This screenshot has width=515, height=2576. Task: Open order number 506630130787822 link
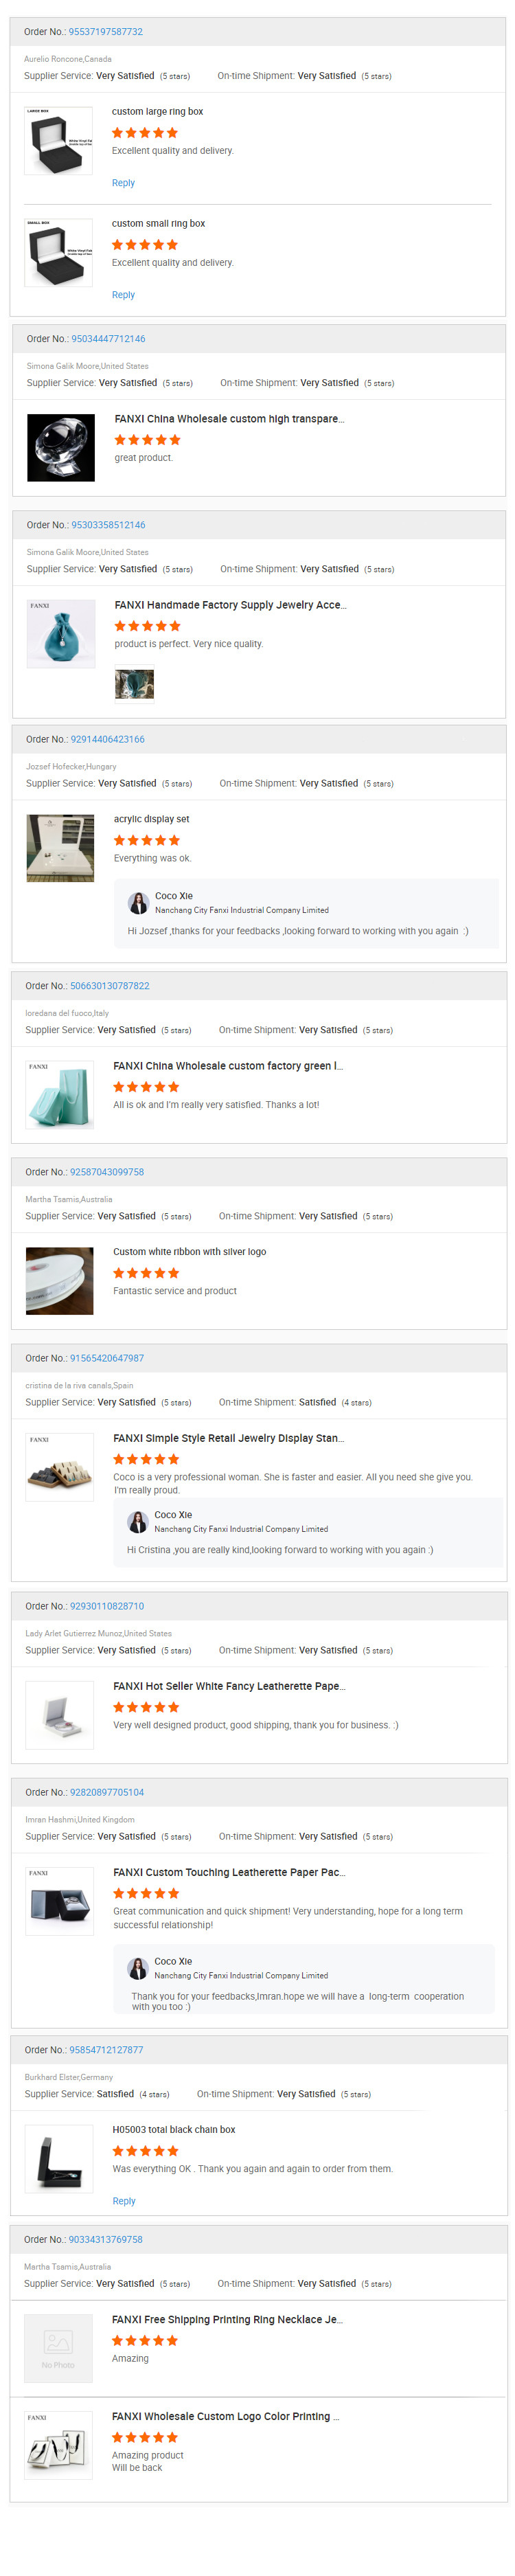(x=109, y=986)
